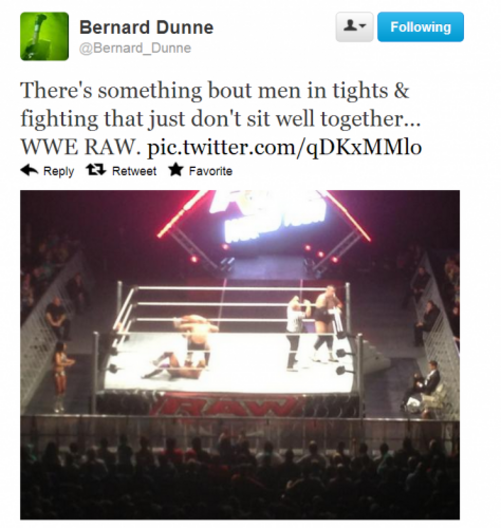Open the pic.twitter.com/qDKxMMlo link
The image size is (501, 528).
285,147
